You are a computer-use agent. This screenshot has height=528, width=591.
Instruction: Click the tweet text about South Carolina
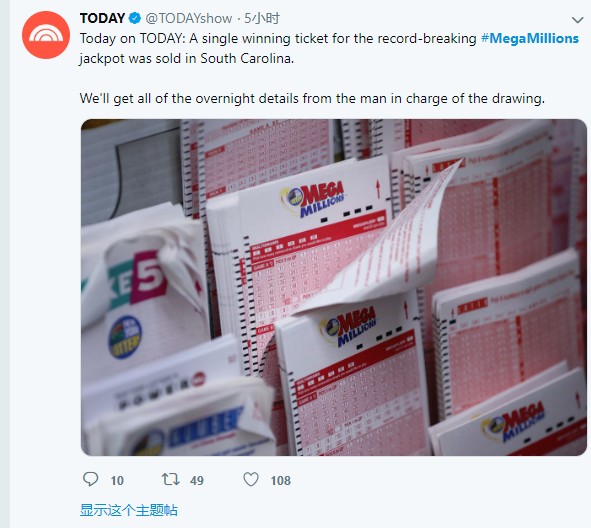point(329,48)
